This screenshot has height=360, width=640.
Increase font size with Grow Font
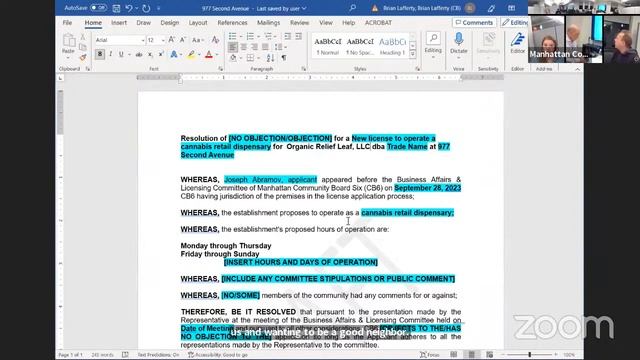pos(172,40)
